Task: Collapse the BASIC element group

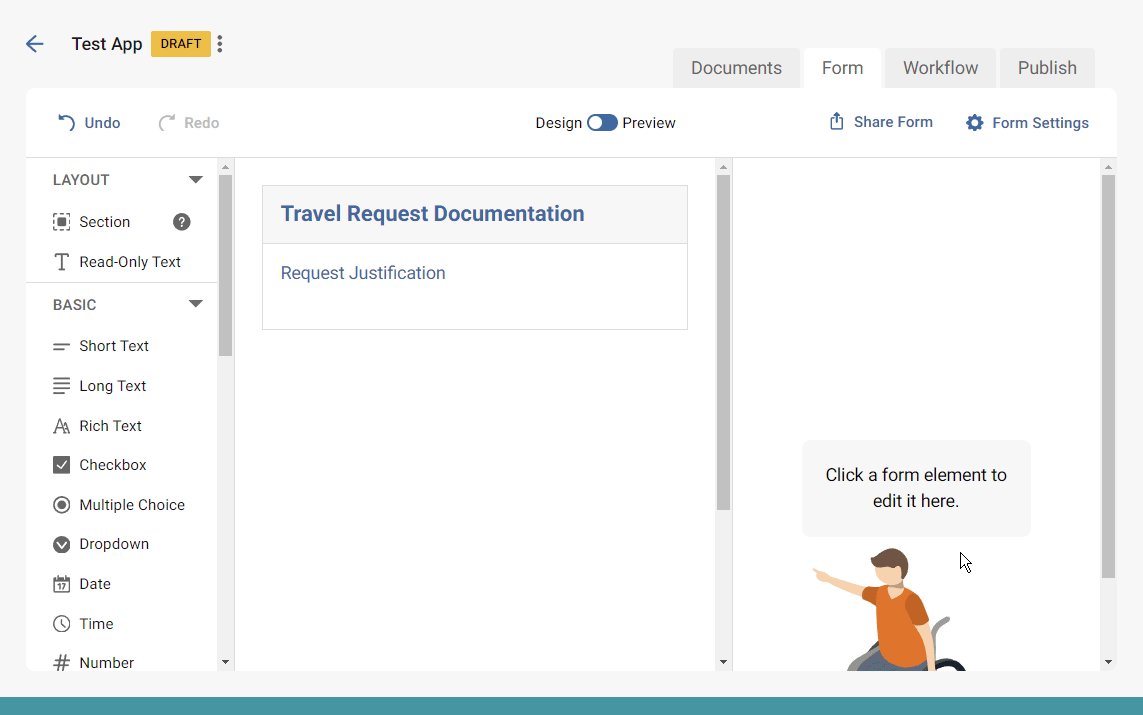Action: tap(196, 303)
